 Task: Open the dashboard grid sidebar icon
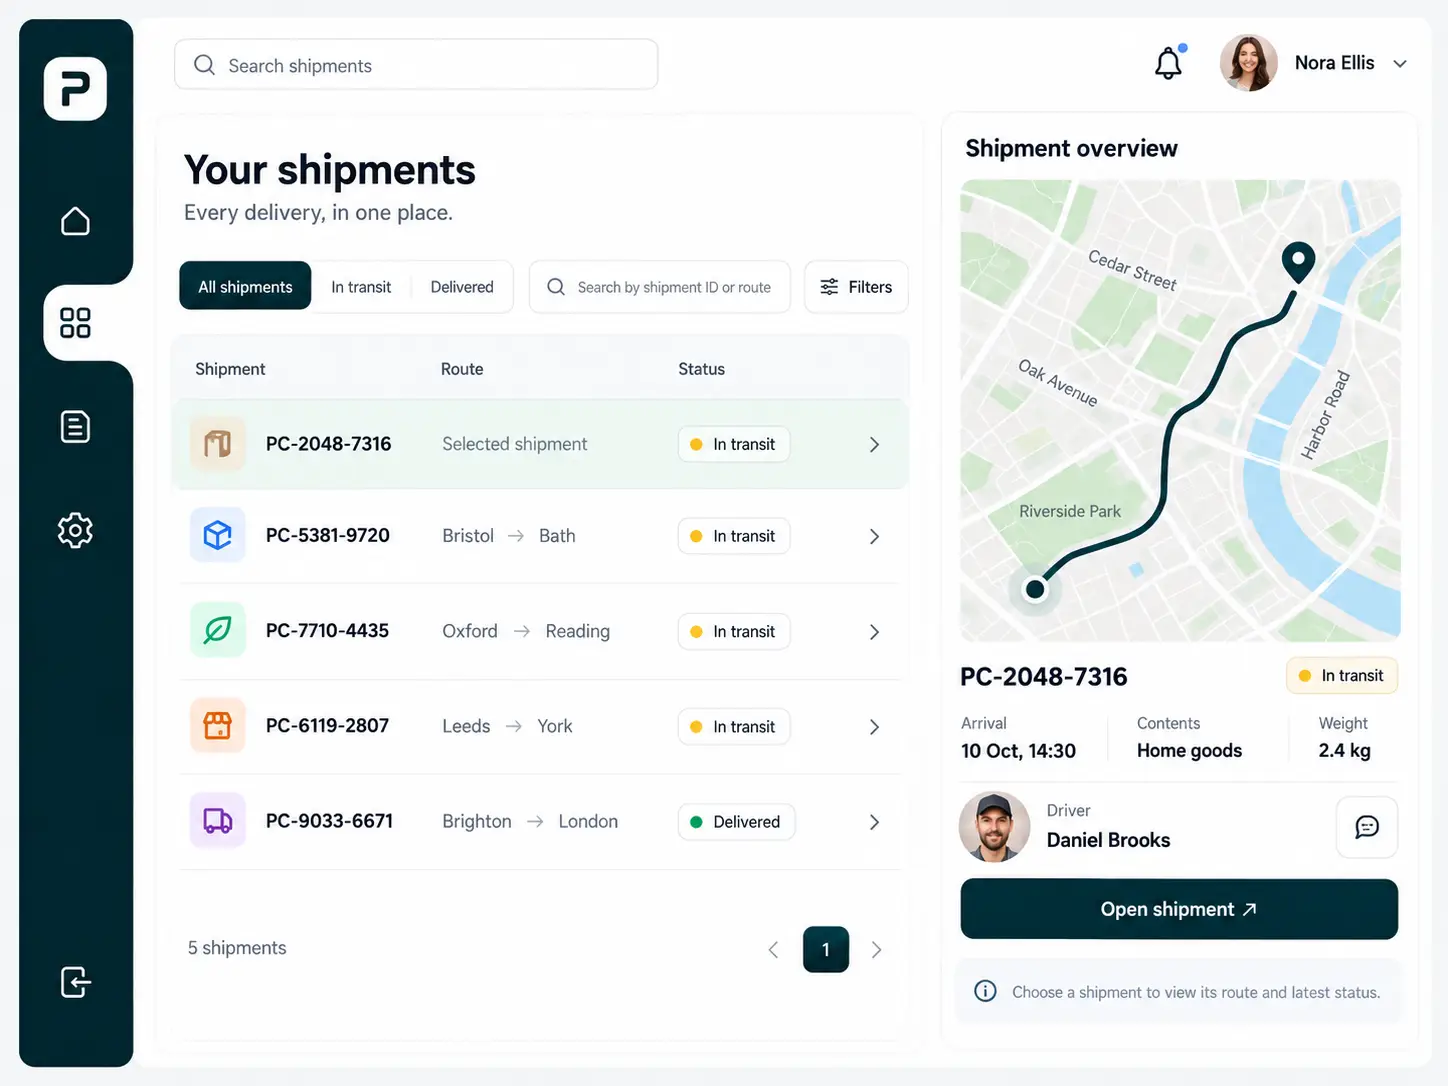[x=75, y=323]
